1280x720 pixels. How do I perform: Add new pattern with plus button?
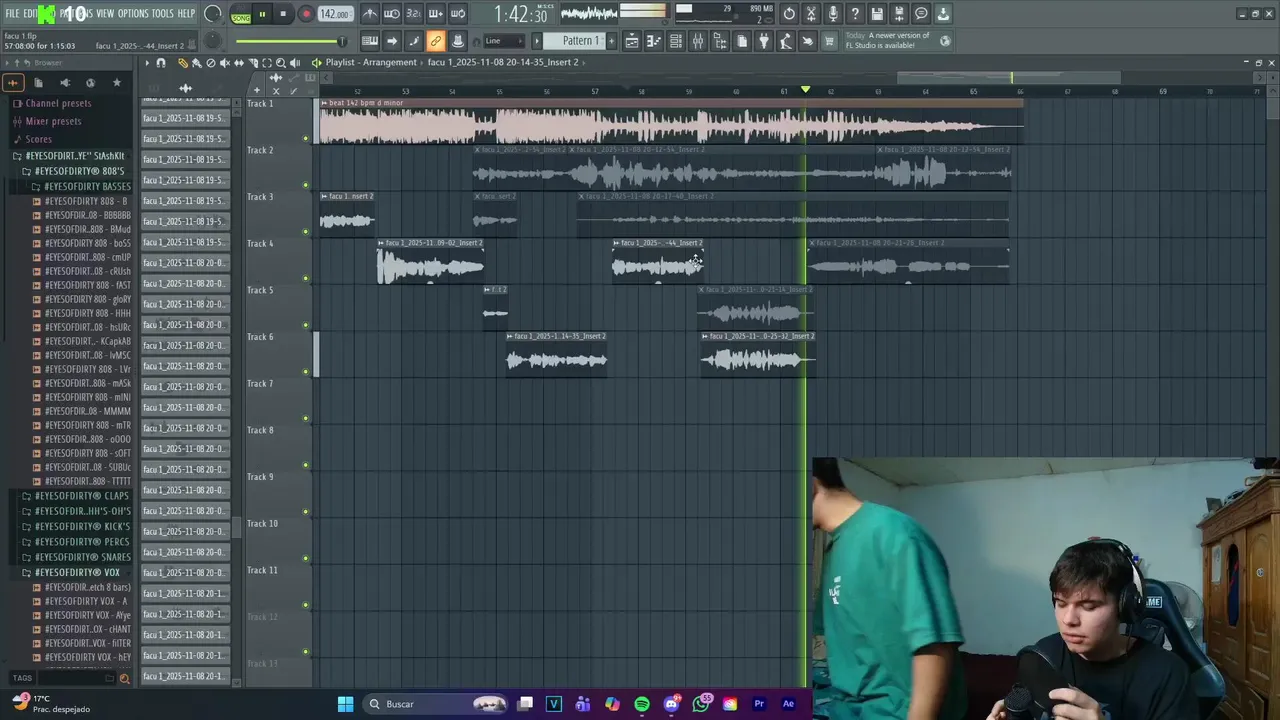[x=612, y=41]
